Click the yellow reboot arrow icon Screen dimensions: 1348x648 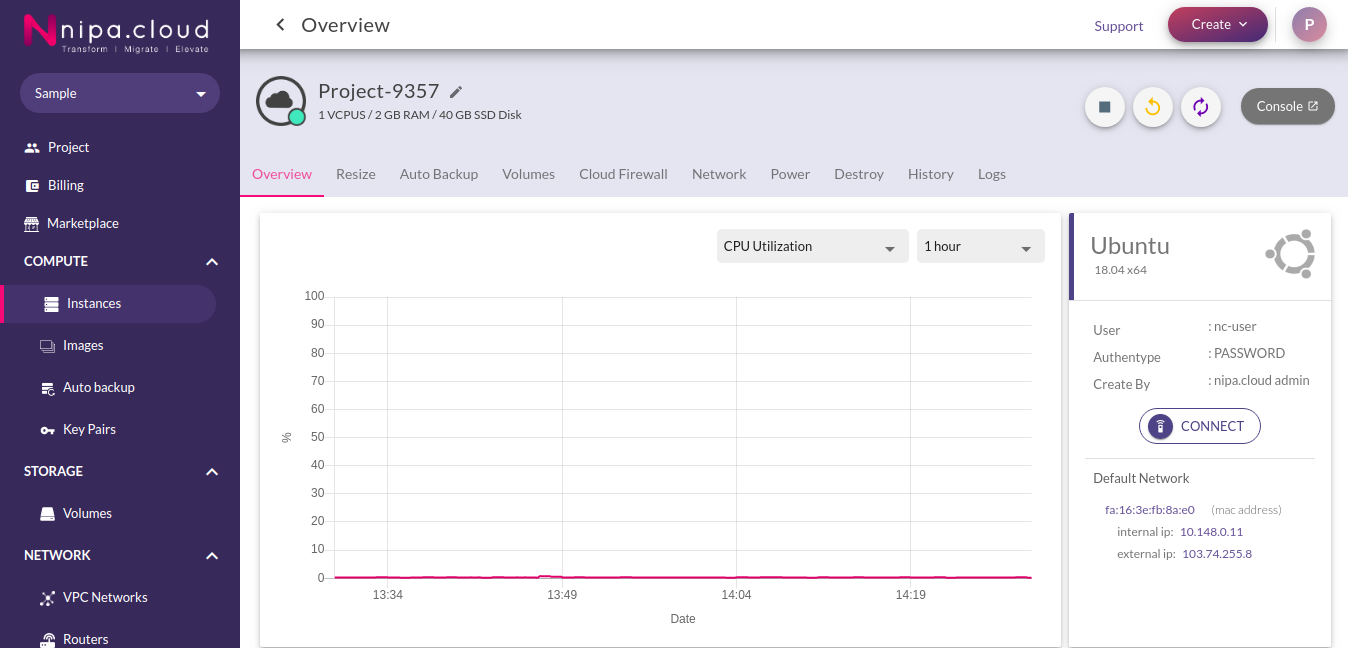(x=1153, y=107)
